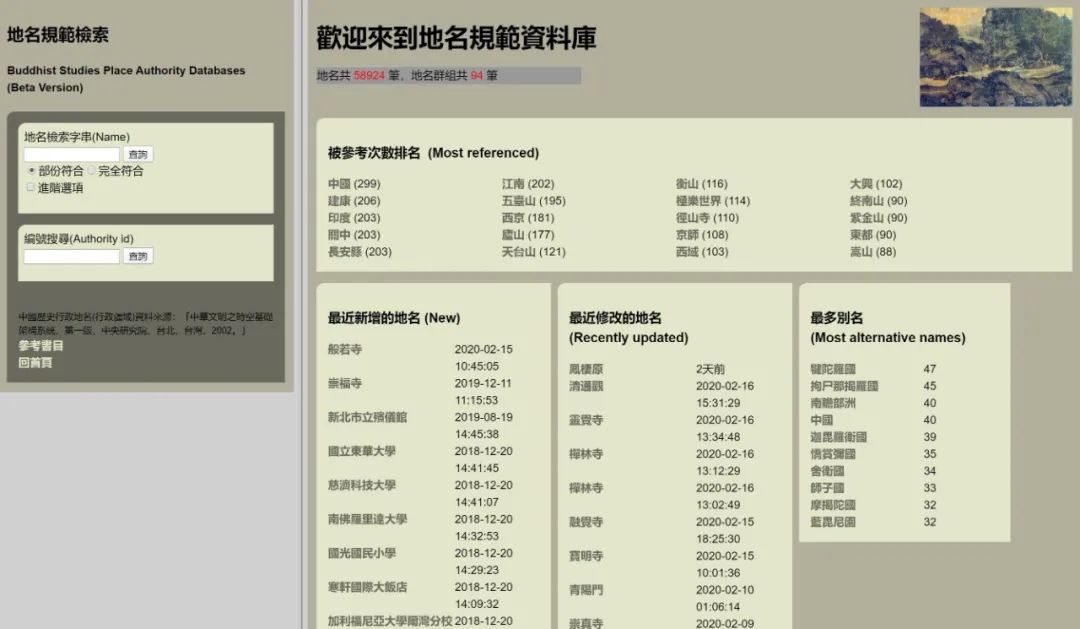Click the 地名檢索字串 Name search input field
This screenshot has height=629, width=1080.
coord(71,154)
